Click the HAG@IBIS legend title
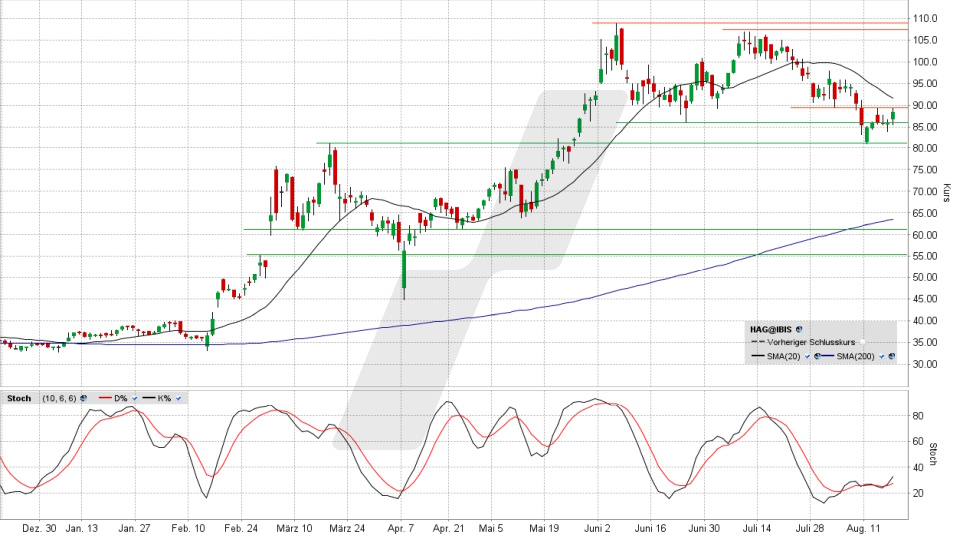 coord(771,329)
